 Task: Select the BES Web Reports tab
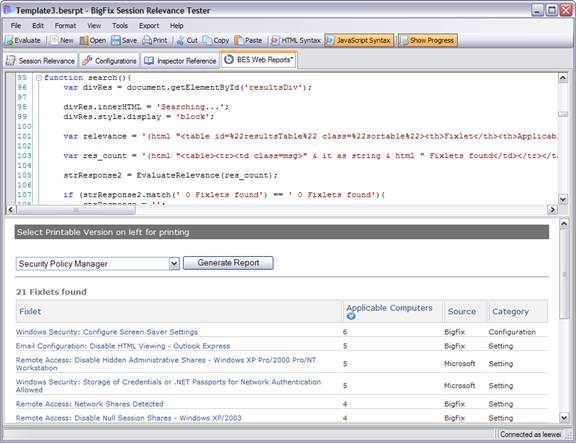tap(259, 60)
